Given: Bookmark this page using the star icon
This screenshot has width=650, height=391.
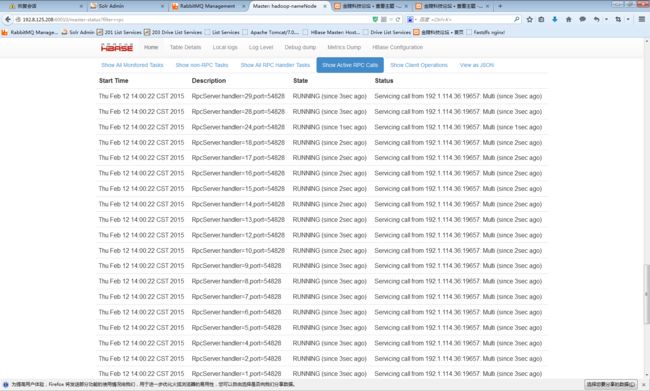Looking at the screenshot, I should tap(529, 19).
